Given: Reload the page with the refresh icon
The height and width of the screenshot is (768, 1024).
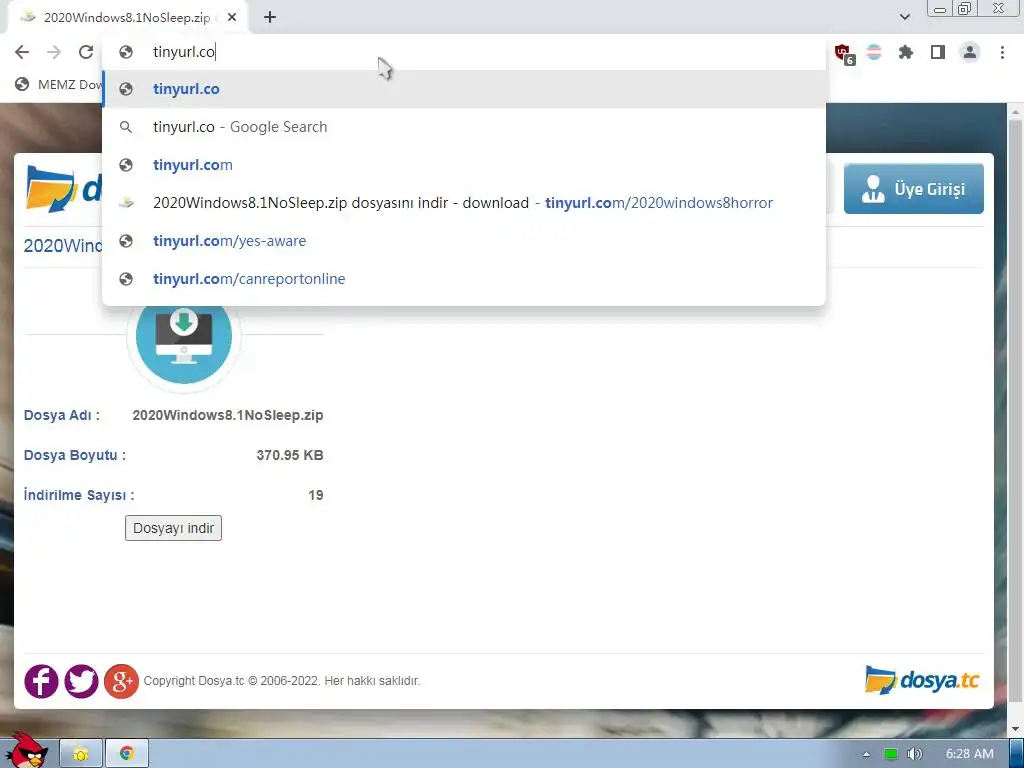Looking at the screenshot, I should (86, 52).
